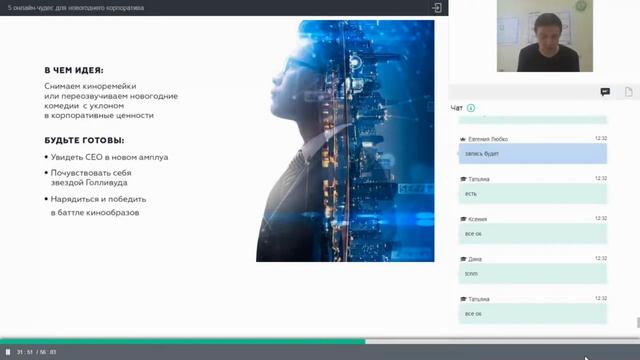The height and width of the screenshot is (360, 640).
Task: Click the chat info icon next to Чат
Action: 471,108
